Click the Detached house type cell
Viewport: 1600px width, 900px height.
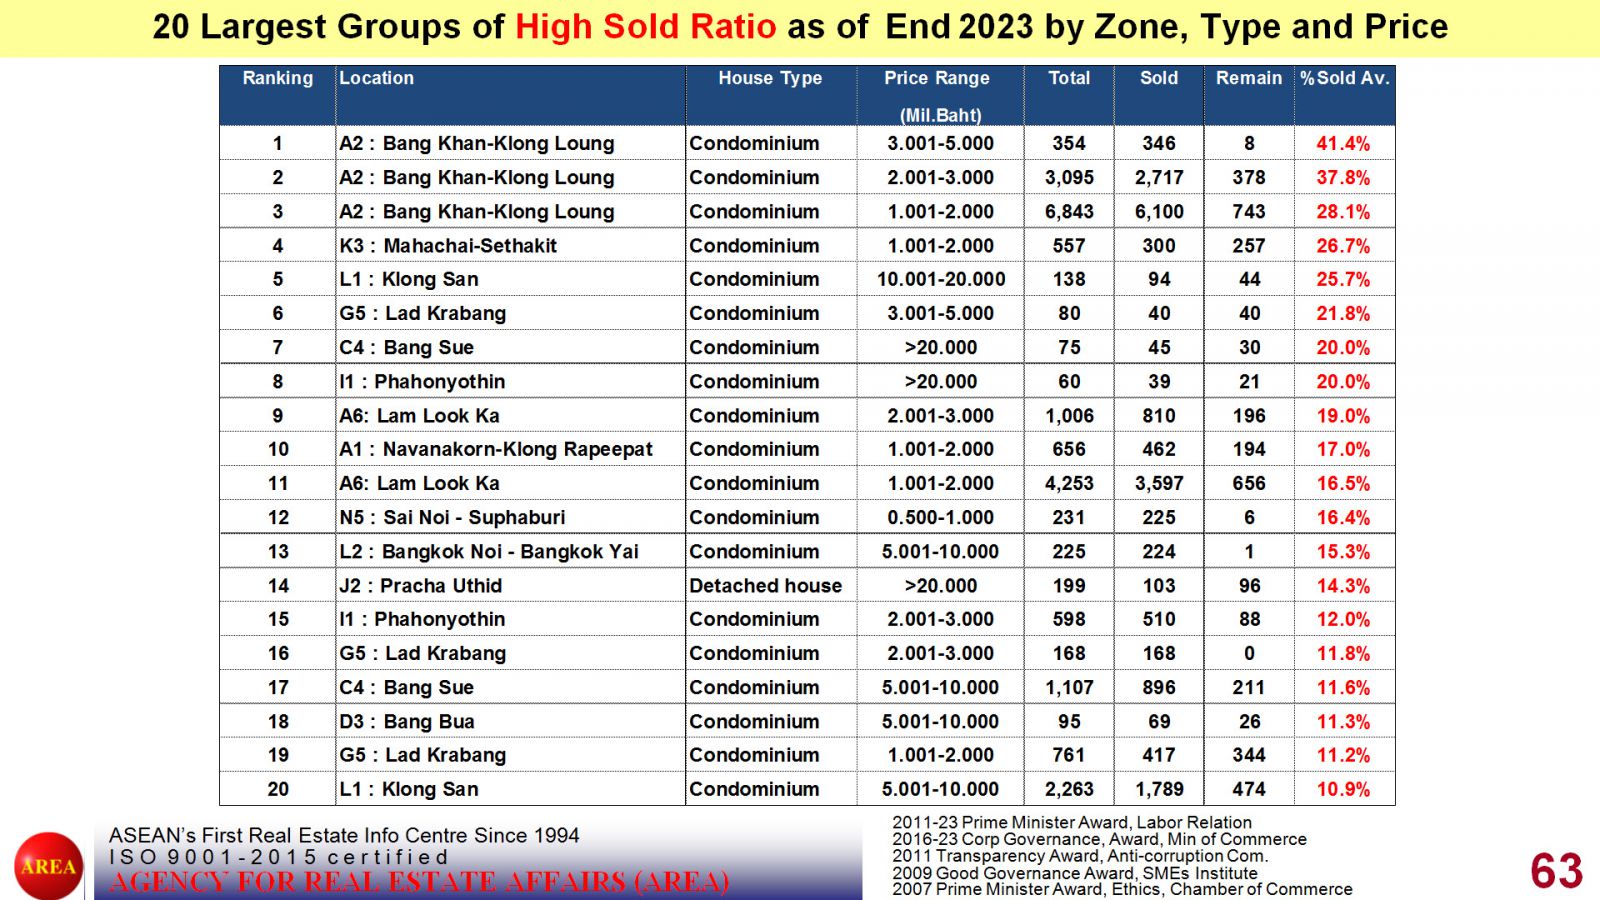[765, 585]
